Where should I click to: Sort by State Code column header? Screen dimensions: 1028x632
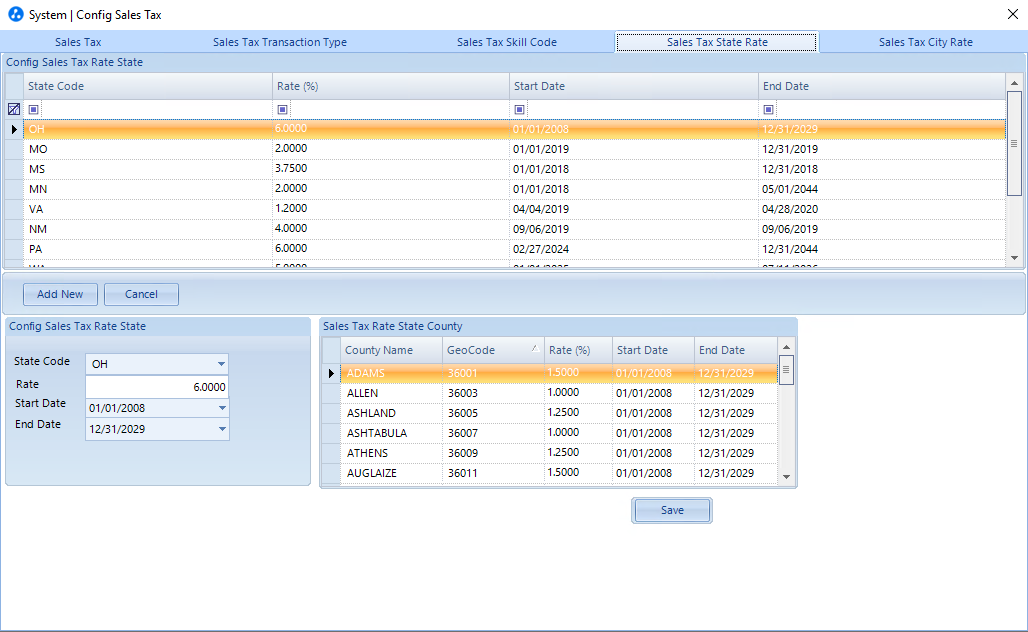[148, 86]
